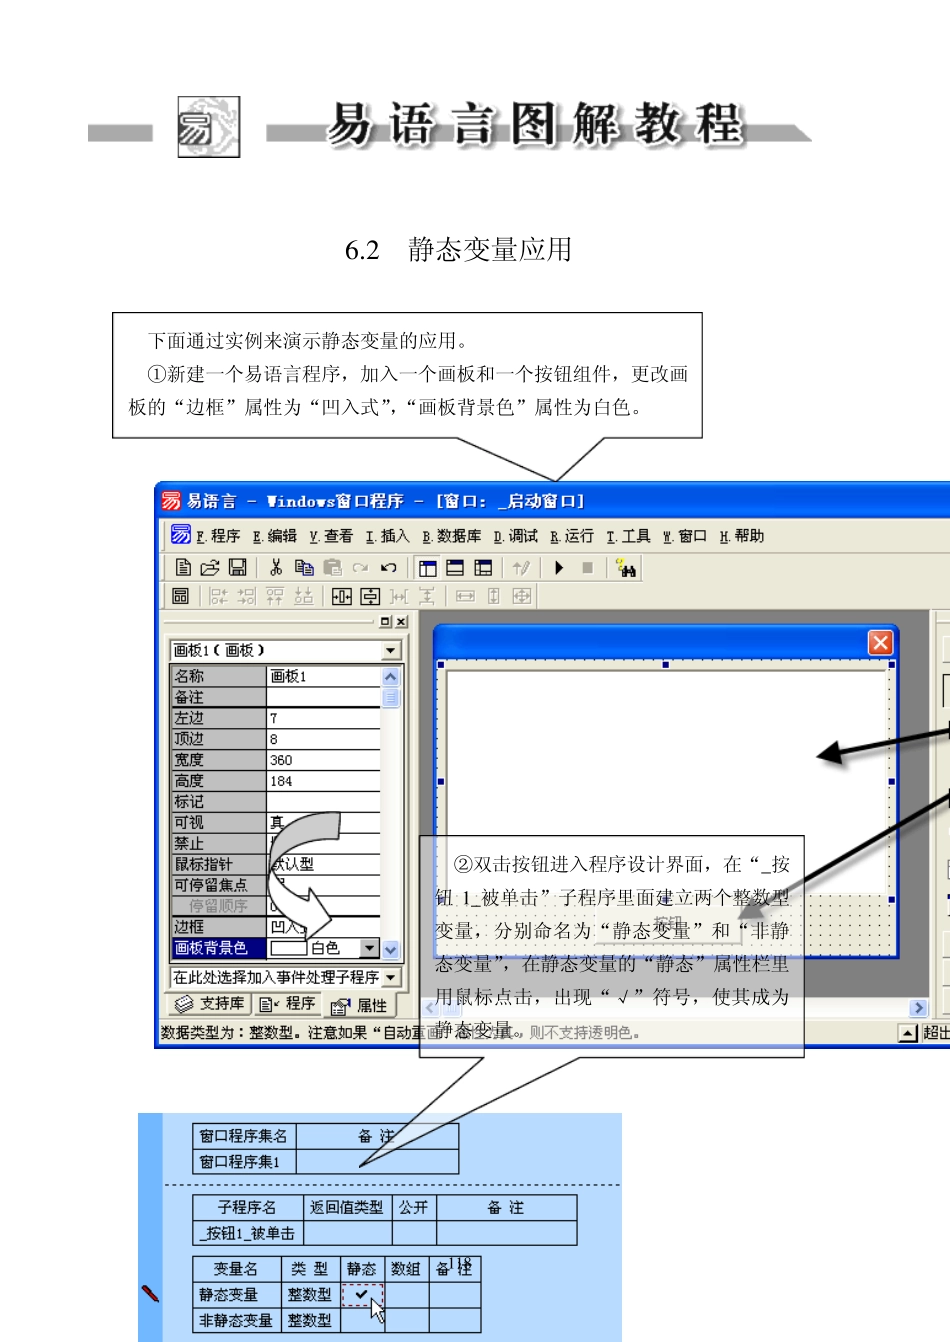
Task: Click the Undo arrow icon
Action: [x=389, y=568]
